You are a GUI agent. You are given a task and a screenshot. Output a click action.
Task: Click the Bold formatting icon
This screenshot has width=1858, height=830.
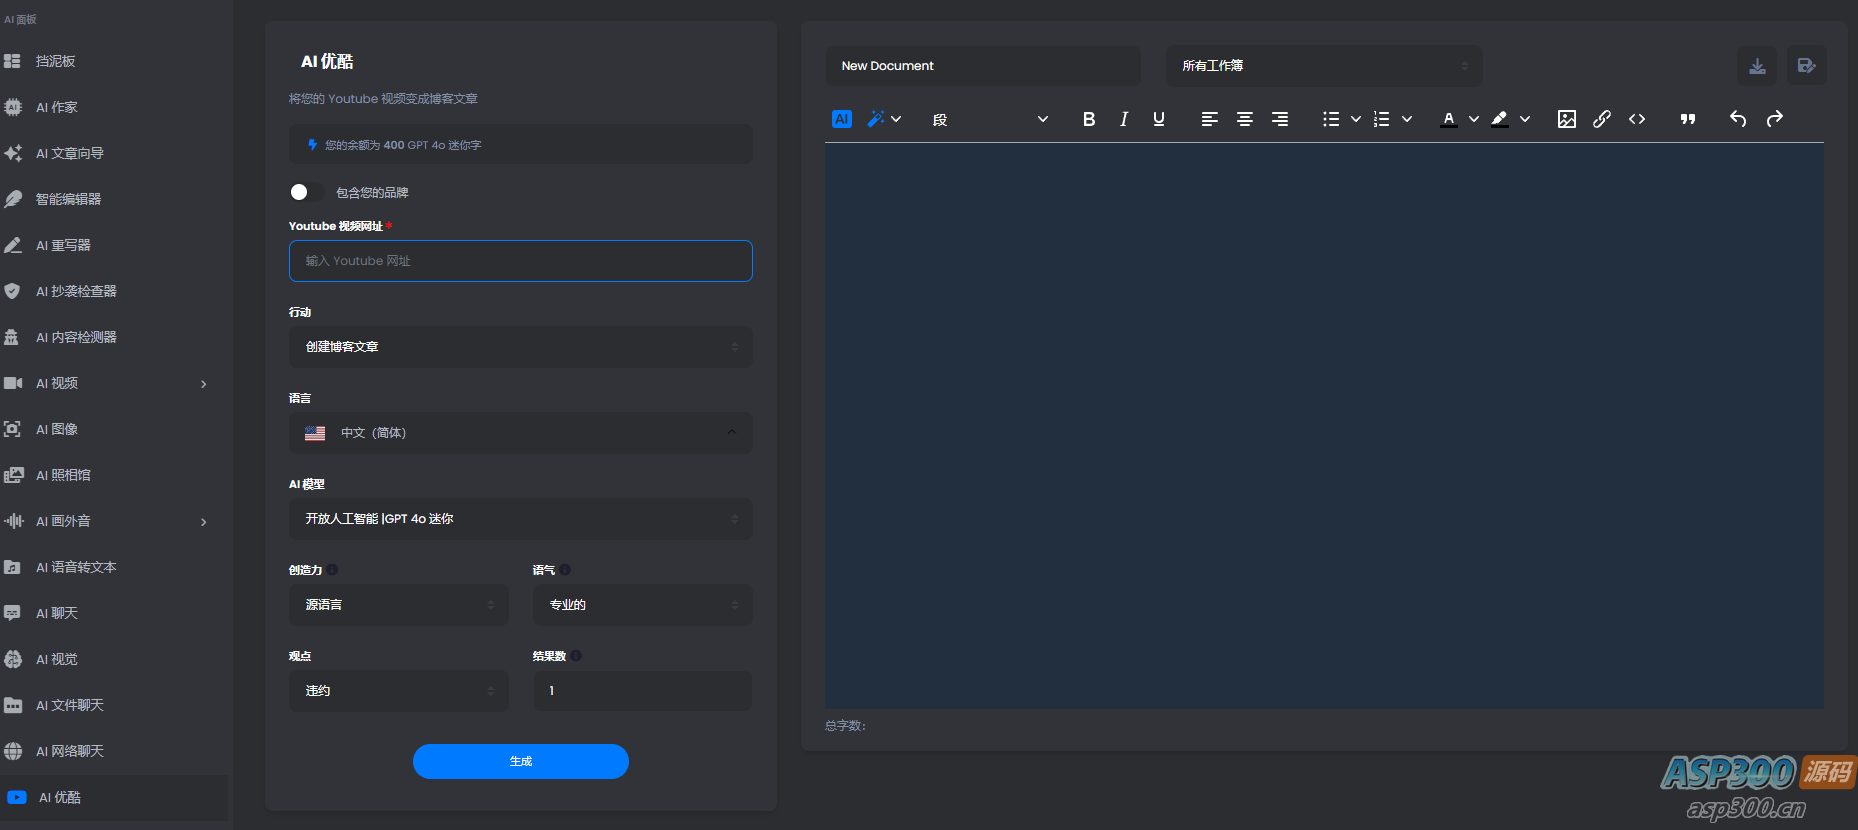(x=1089, y=119)
